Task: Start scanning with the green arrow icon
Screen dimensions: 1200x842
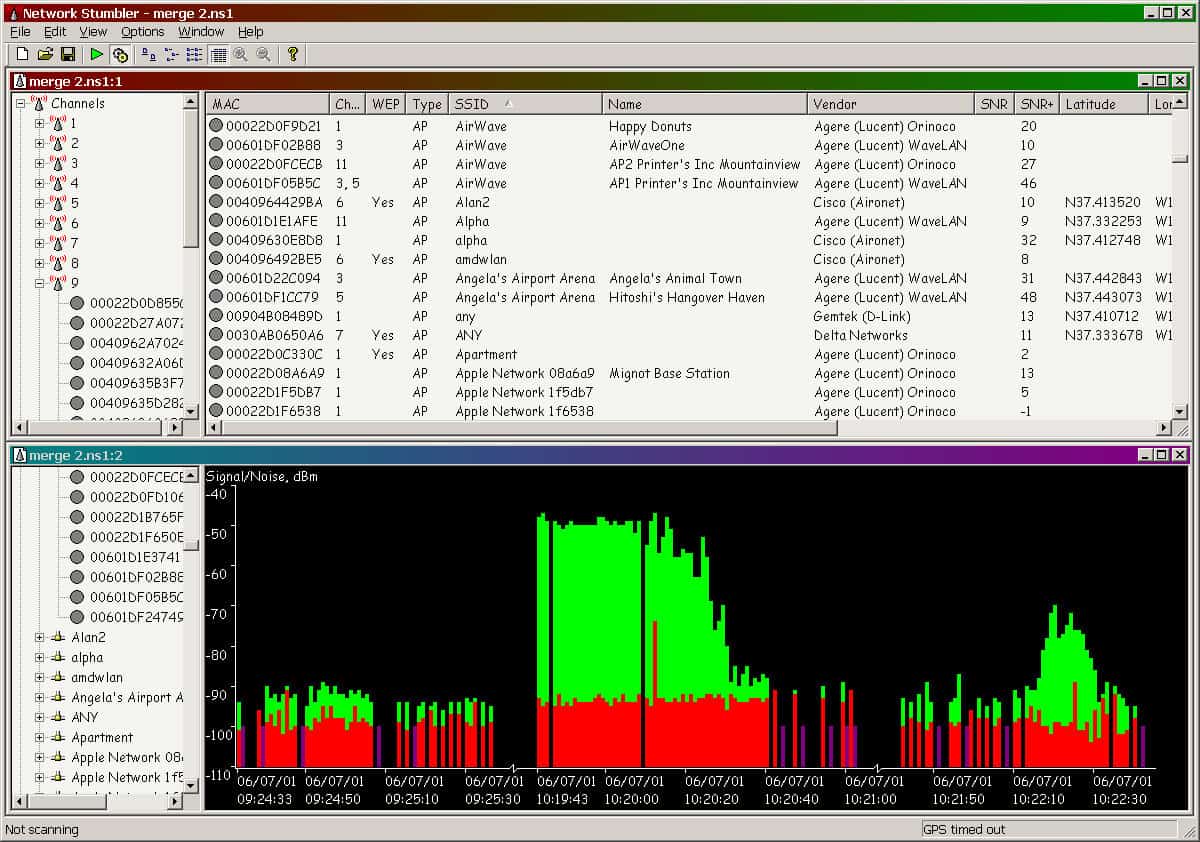Action: tap(97, 55)
